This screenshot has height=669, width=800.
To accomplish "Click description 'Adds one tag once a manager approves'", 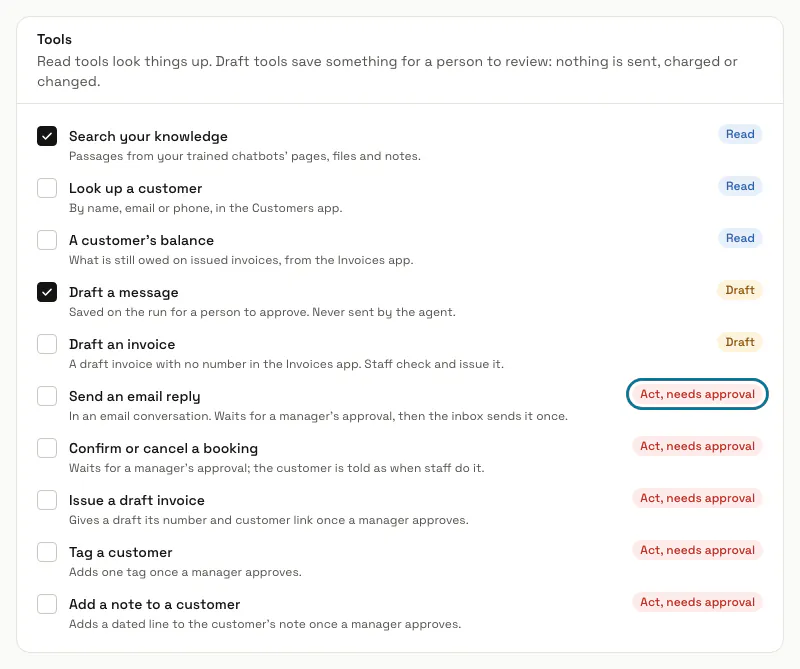I will pos(185,573).
